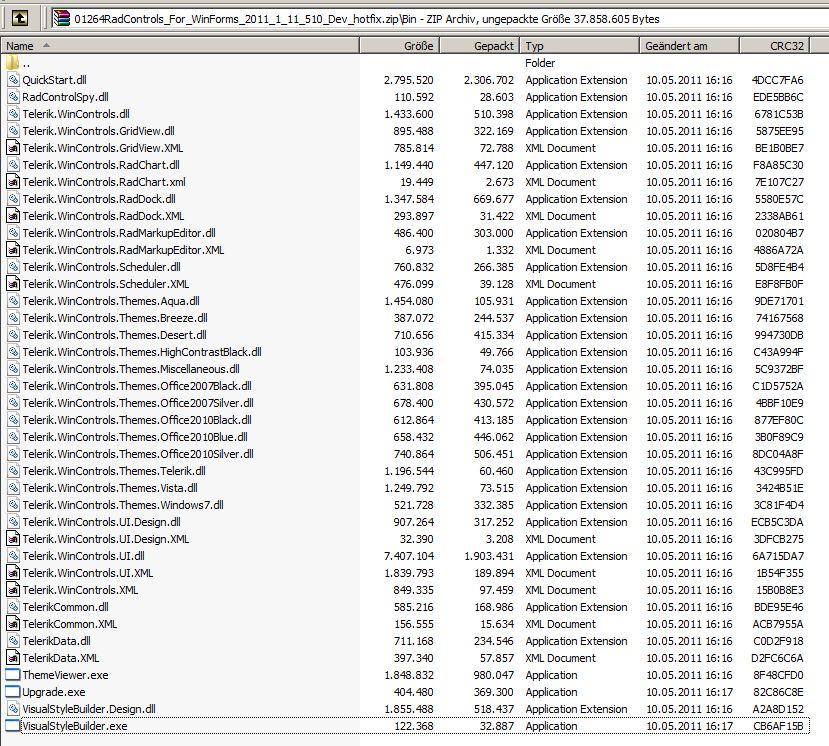Click the Telerik.WinControls.UI.XML document icon
This screenshot has width=829, height=746.
point(13,573)
